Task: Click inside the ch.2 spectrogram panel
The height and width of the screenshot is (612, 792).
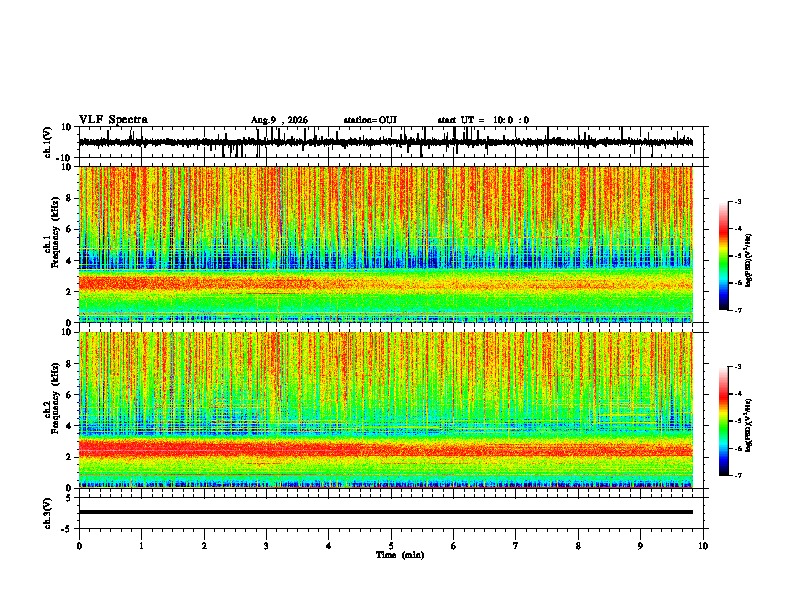Action: click(x=386, y=410)
